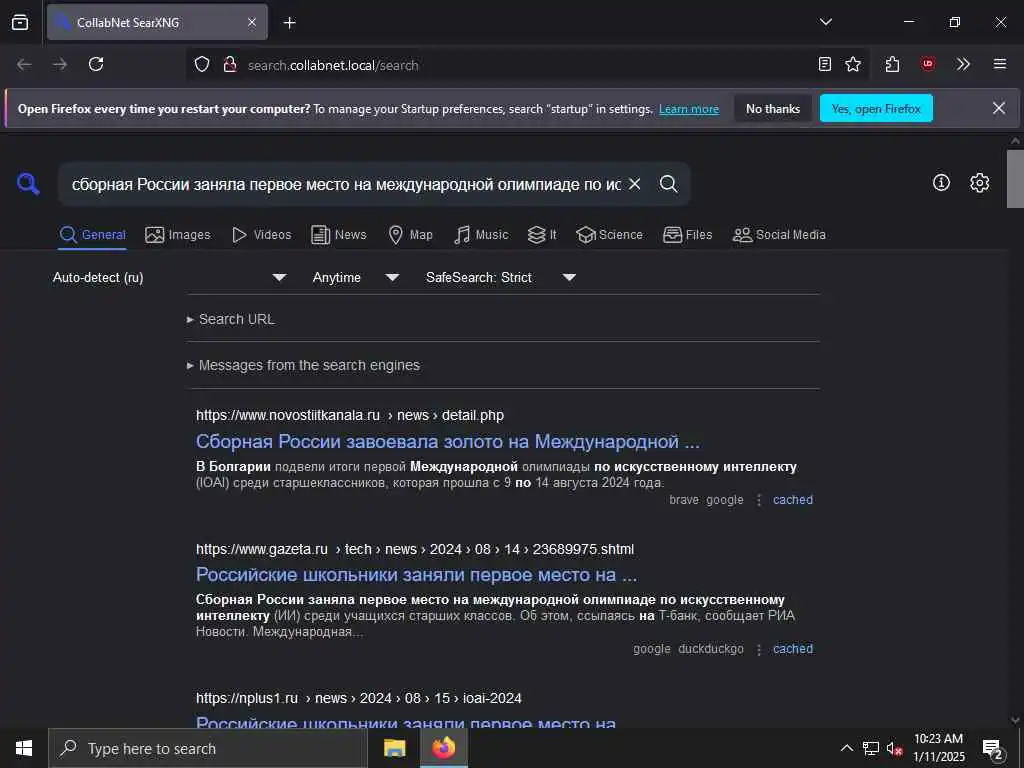Focus the search query input field

346,184
